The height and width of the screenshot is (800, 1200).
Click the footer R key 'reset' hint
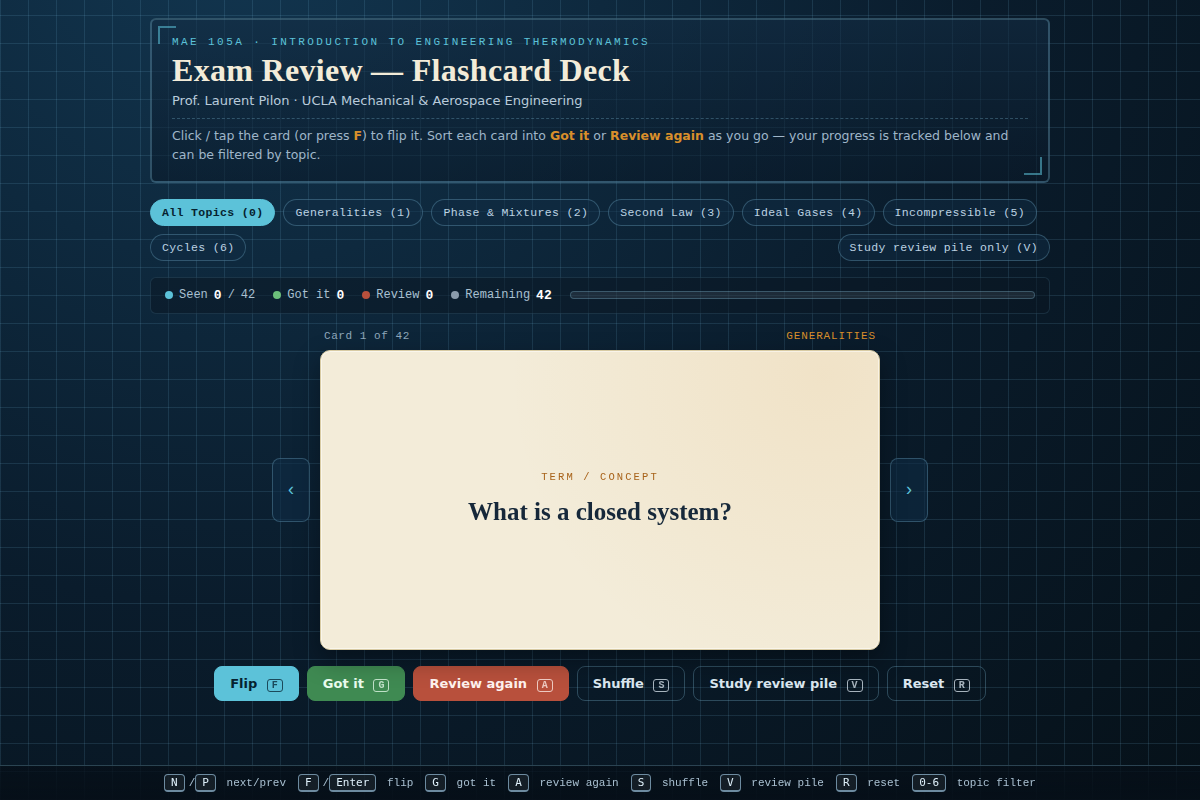tap(846, 783)
